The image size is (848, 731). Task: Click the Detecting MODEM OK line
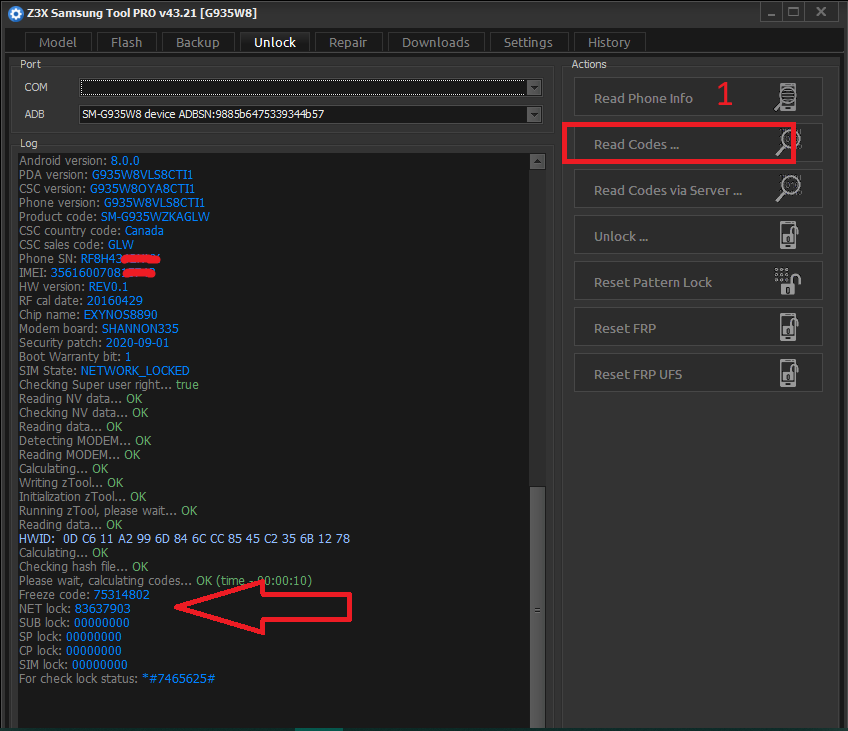click(85, 441)
